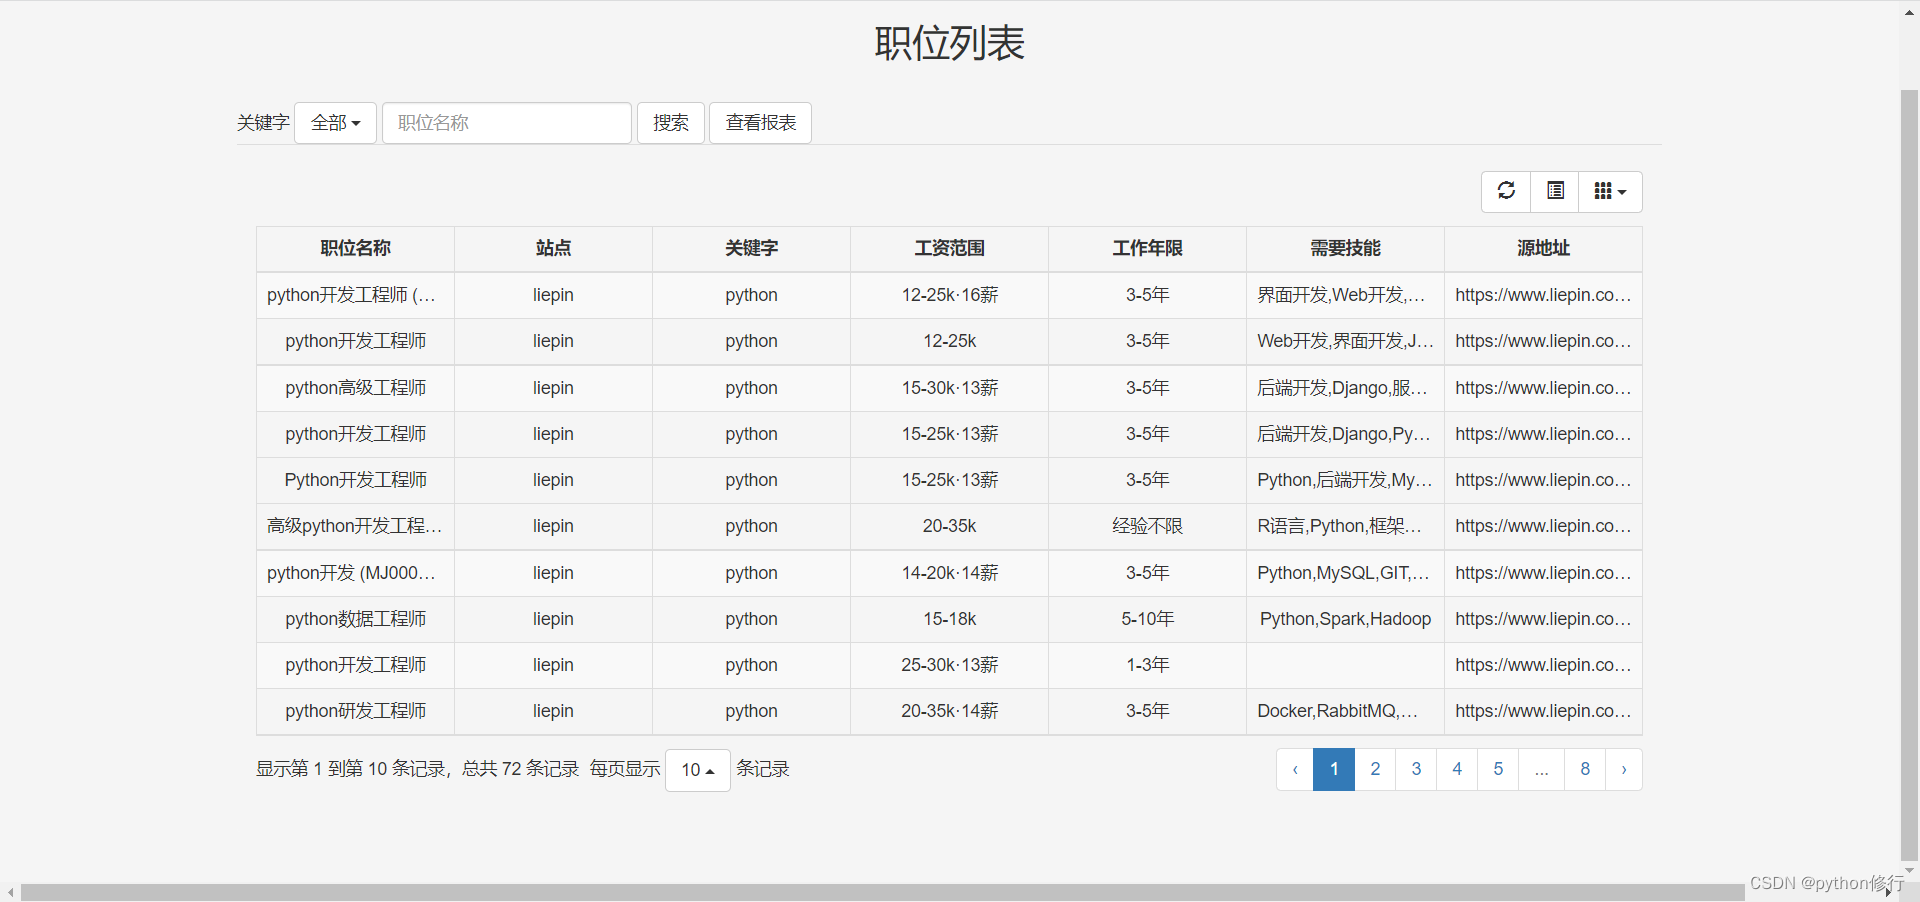Go to next page arrow
1920x902 pixels.
pos(1624,769)
